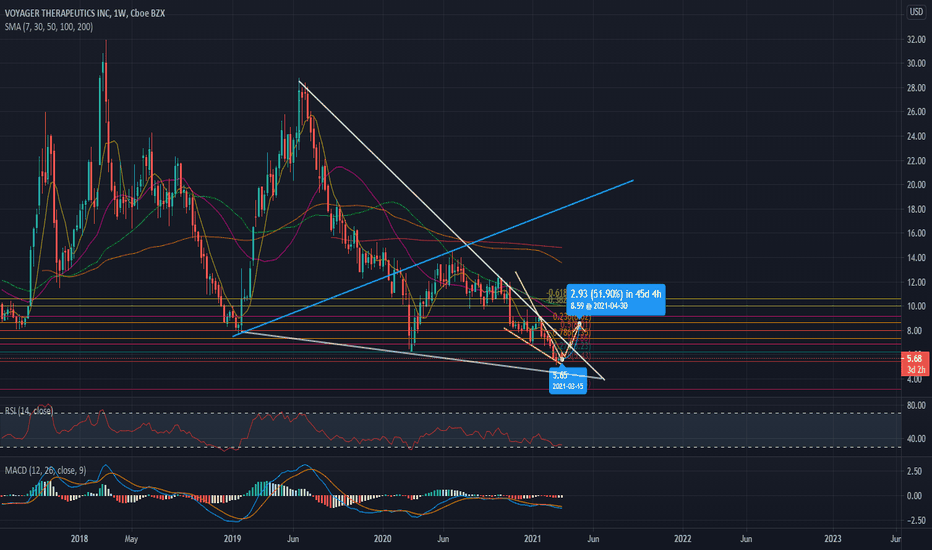Click 2018 on the time axis
The image size is (932, 550).
[x=79, y=539]
